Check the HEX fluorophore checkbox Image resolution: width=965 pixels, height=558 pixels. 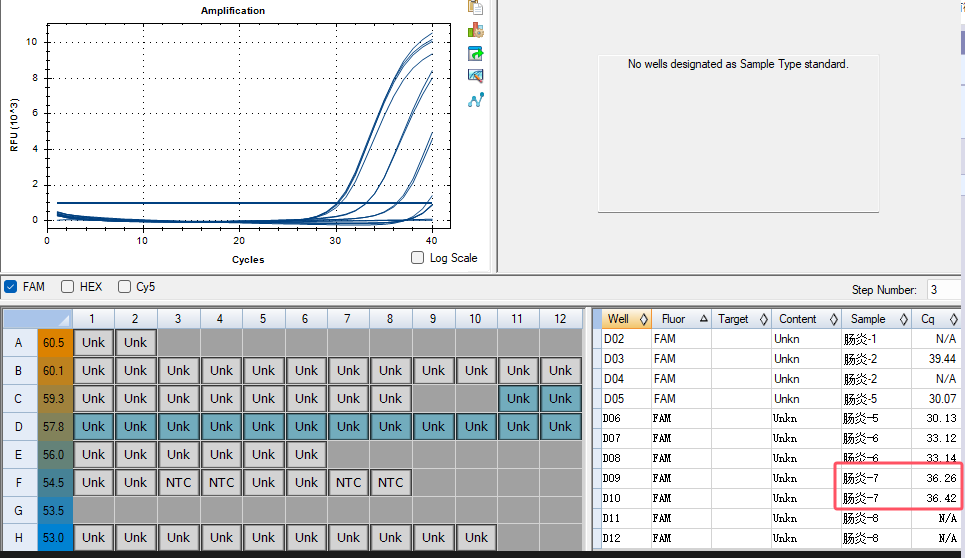(68, 287)
